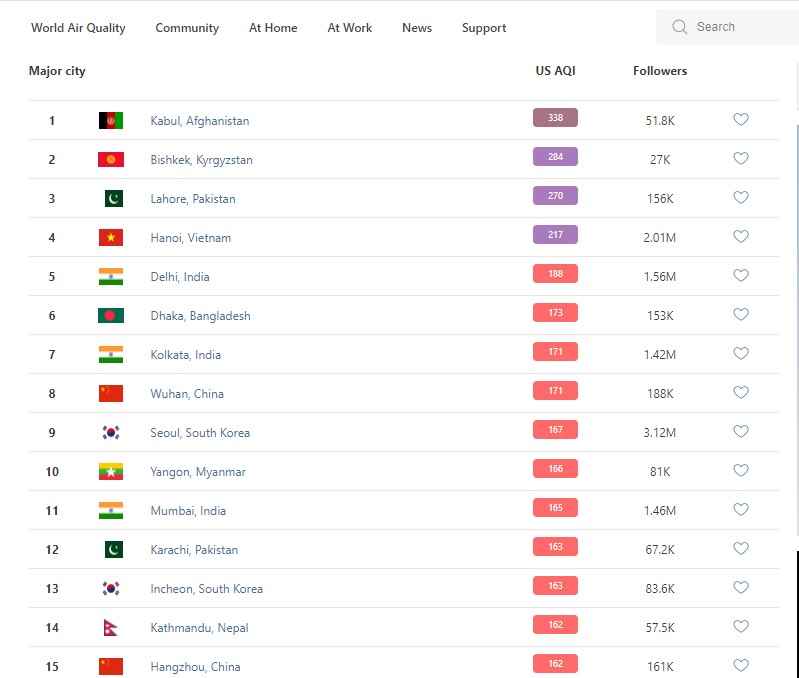Click the South Korea flag beside Seoul
Viewport: 799px width, 678px height.
(111, 433)
